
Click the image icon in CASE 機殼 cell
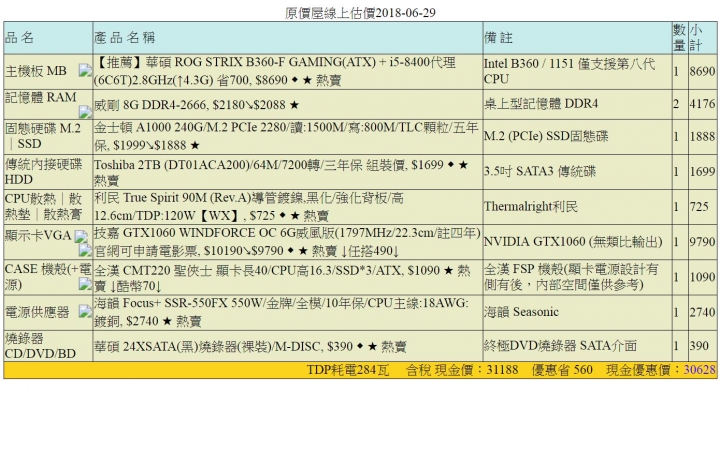coord(85,284)
